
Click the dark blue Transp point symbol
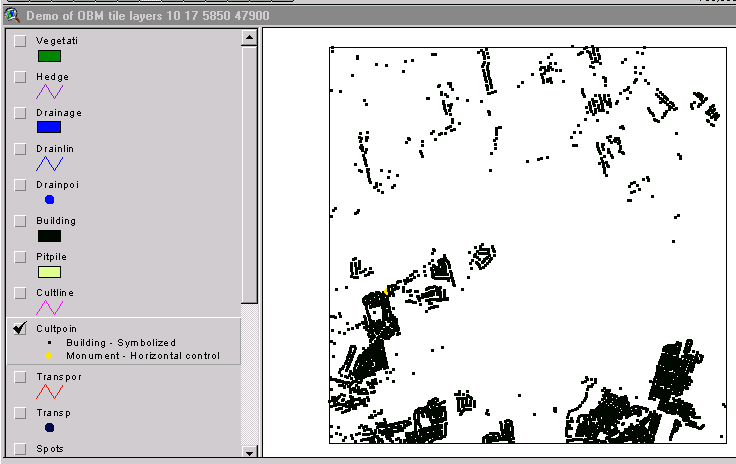coord(49,427)
